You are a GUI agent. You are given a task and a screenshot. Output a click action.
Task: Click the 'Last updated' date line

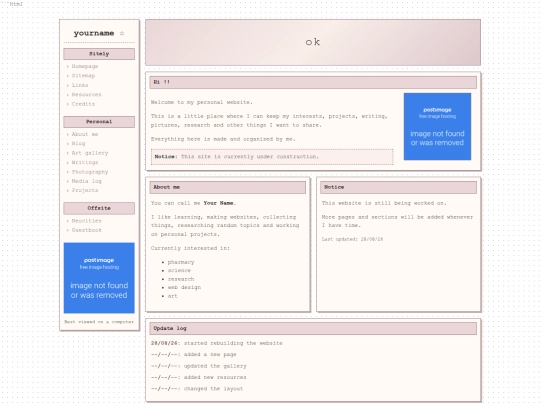click(x=352, y=239)
